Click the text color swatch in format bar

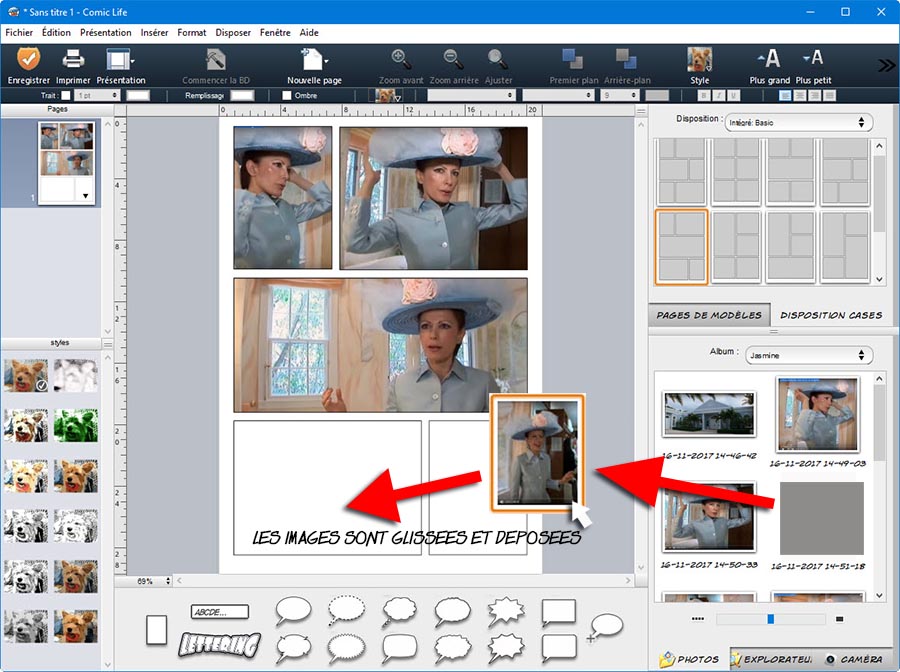[657, 95]
